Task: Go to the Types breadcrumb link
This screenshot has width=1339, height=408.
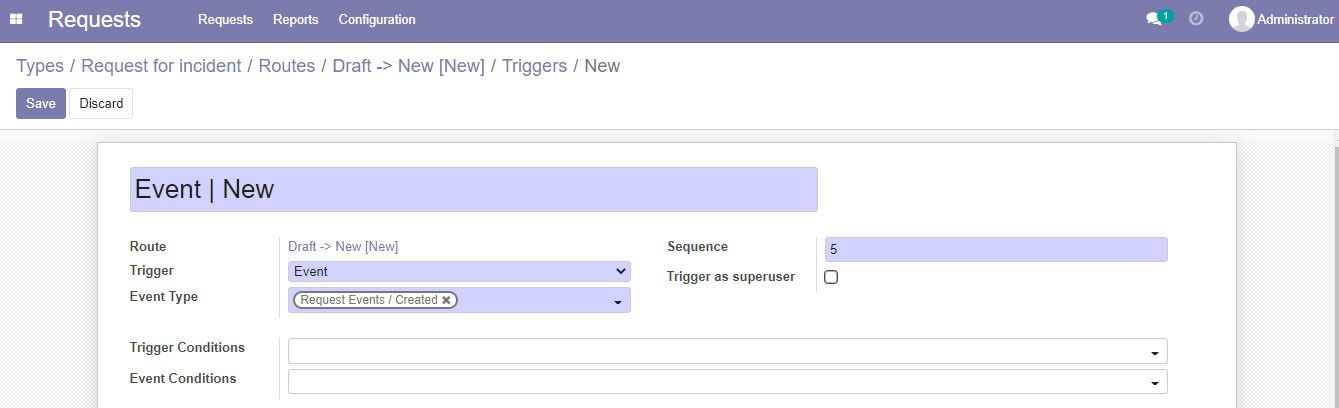Action: pos(40,66)
